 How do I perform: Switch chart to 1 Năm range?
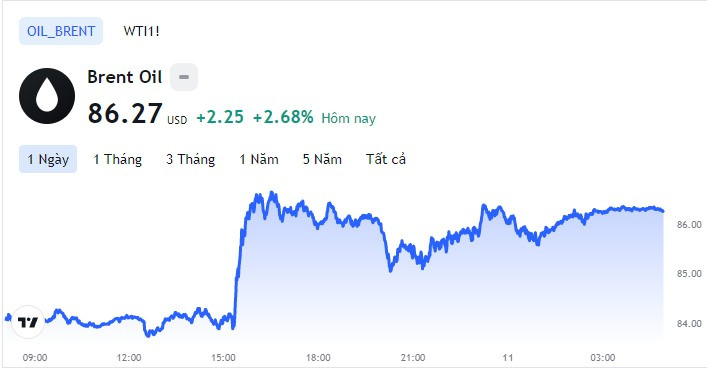pos(259,159)
